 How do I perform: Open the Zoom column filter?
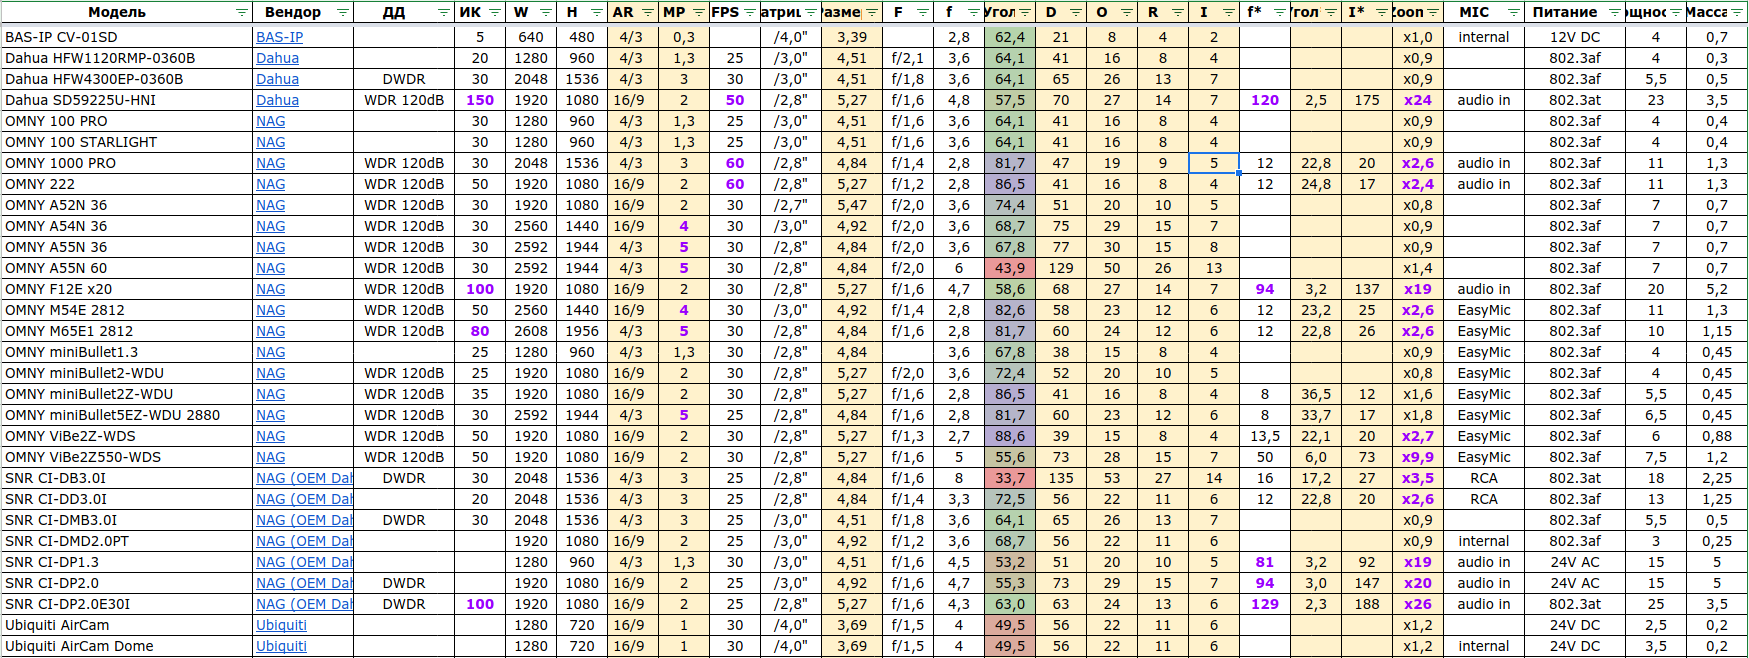point(1433,13)
